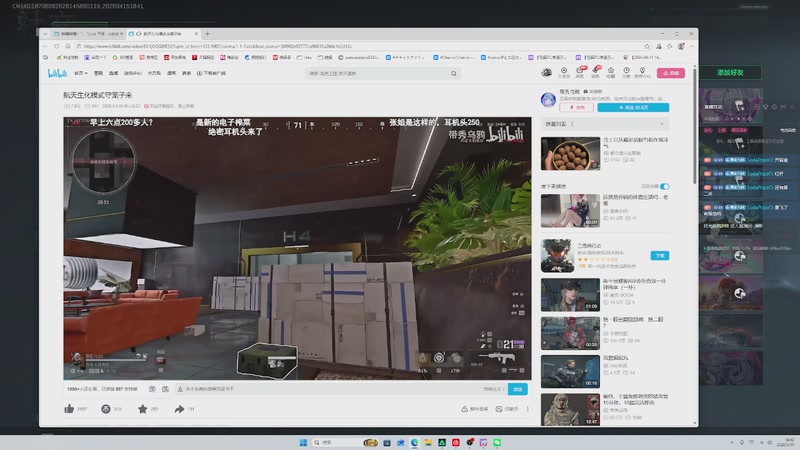Viewport: 800px width, 450px height.
Task: Click the report (稿件投诉) warning icon
Action: [464, 409]
